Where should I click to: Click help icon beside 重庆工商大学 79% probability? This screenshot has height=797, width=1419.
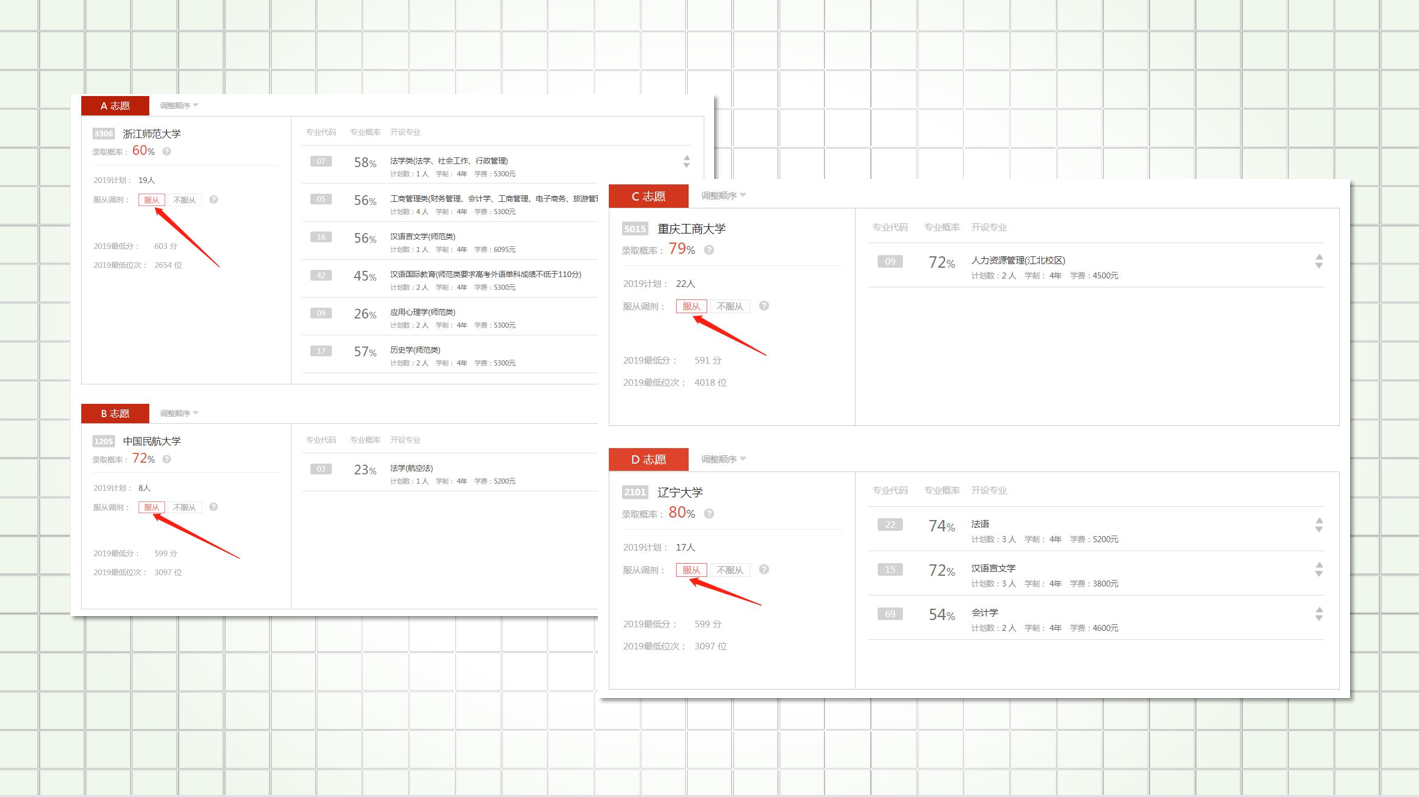click(709, 250)
